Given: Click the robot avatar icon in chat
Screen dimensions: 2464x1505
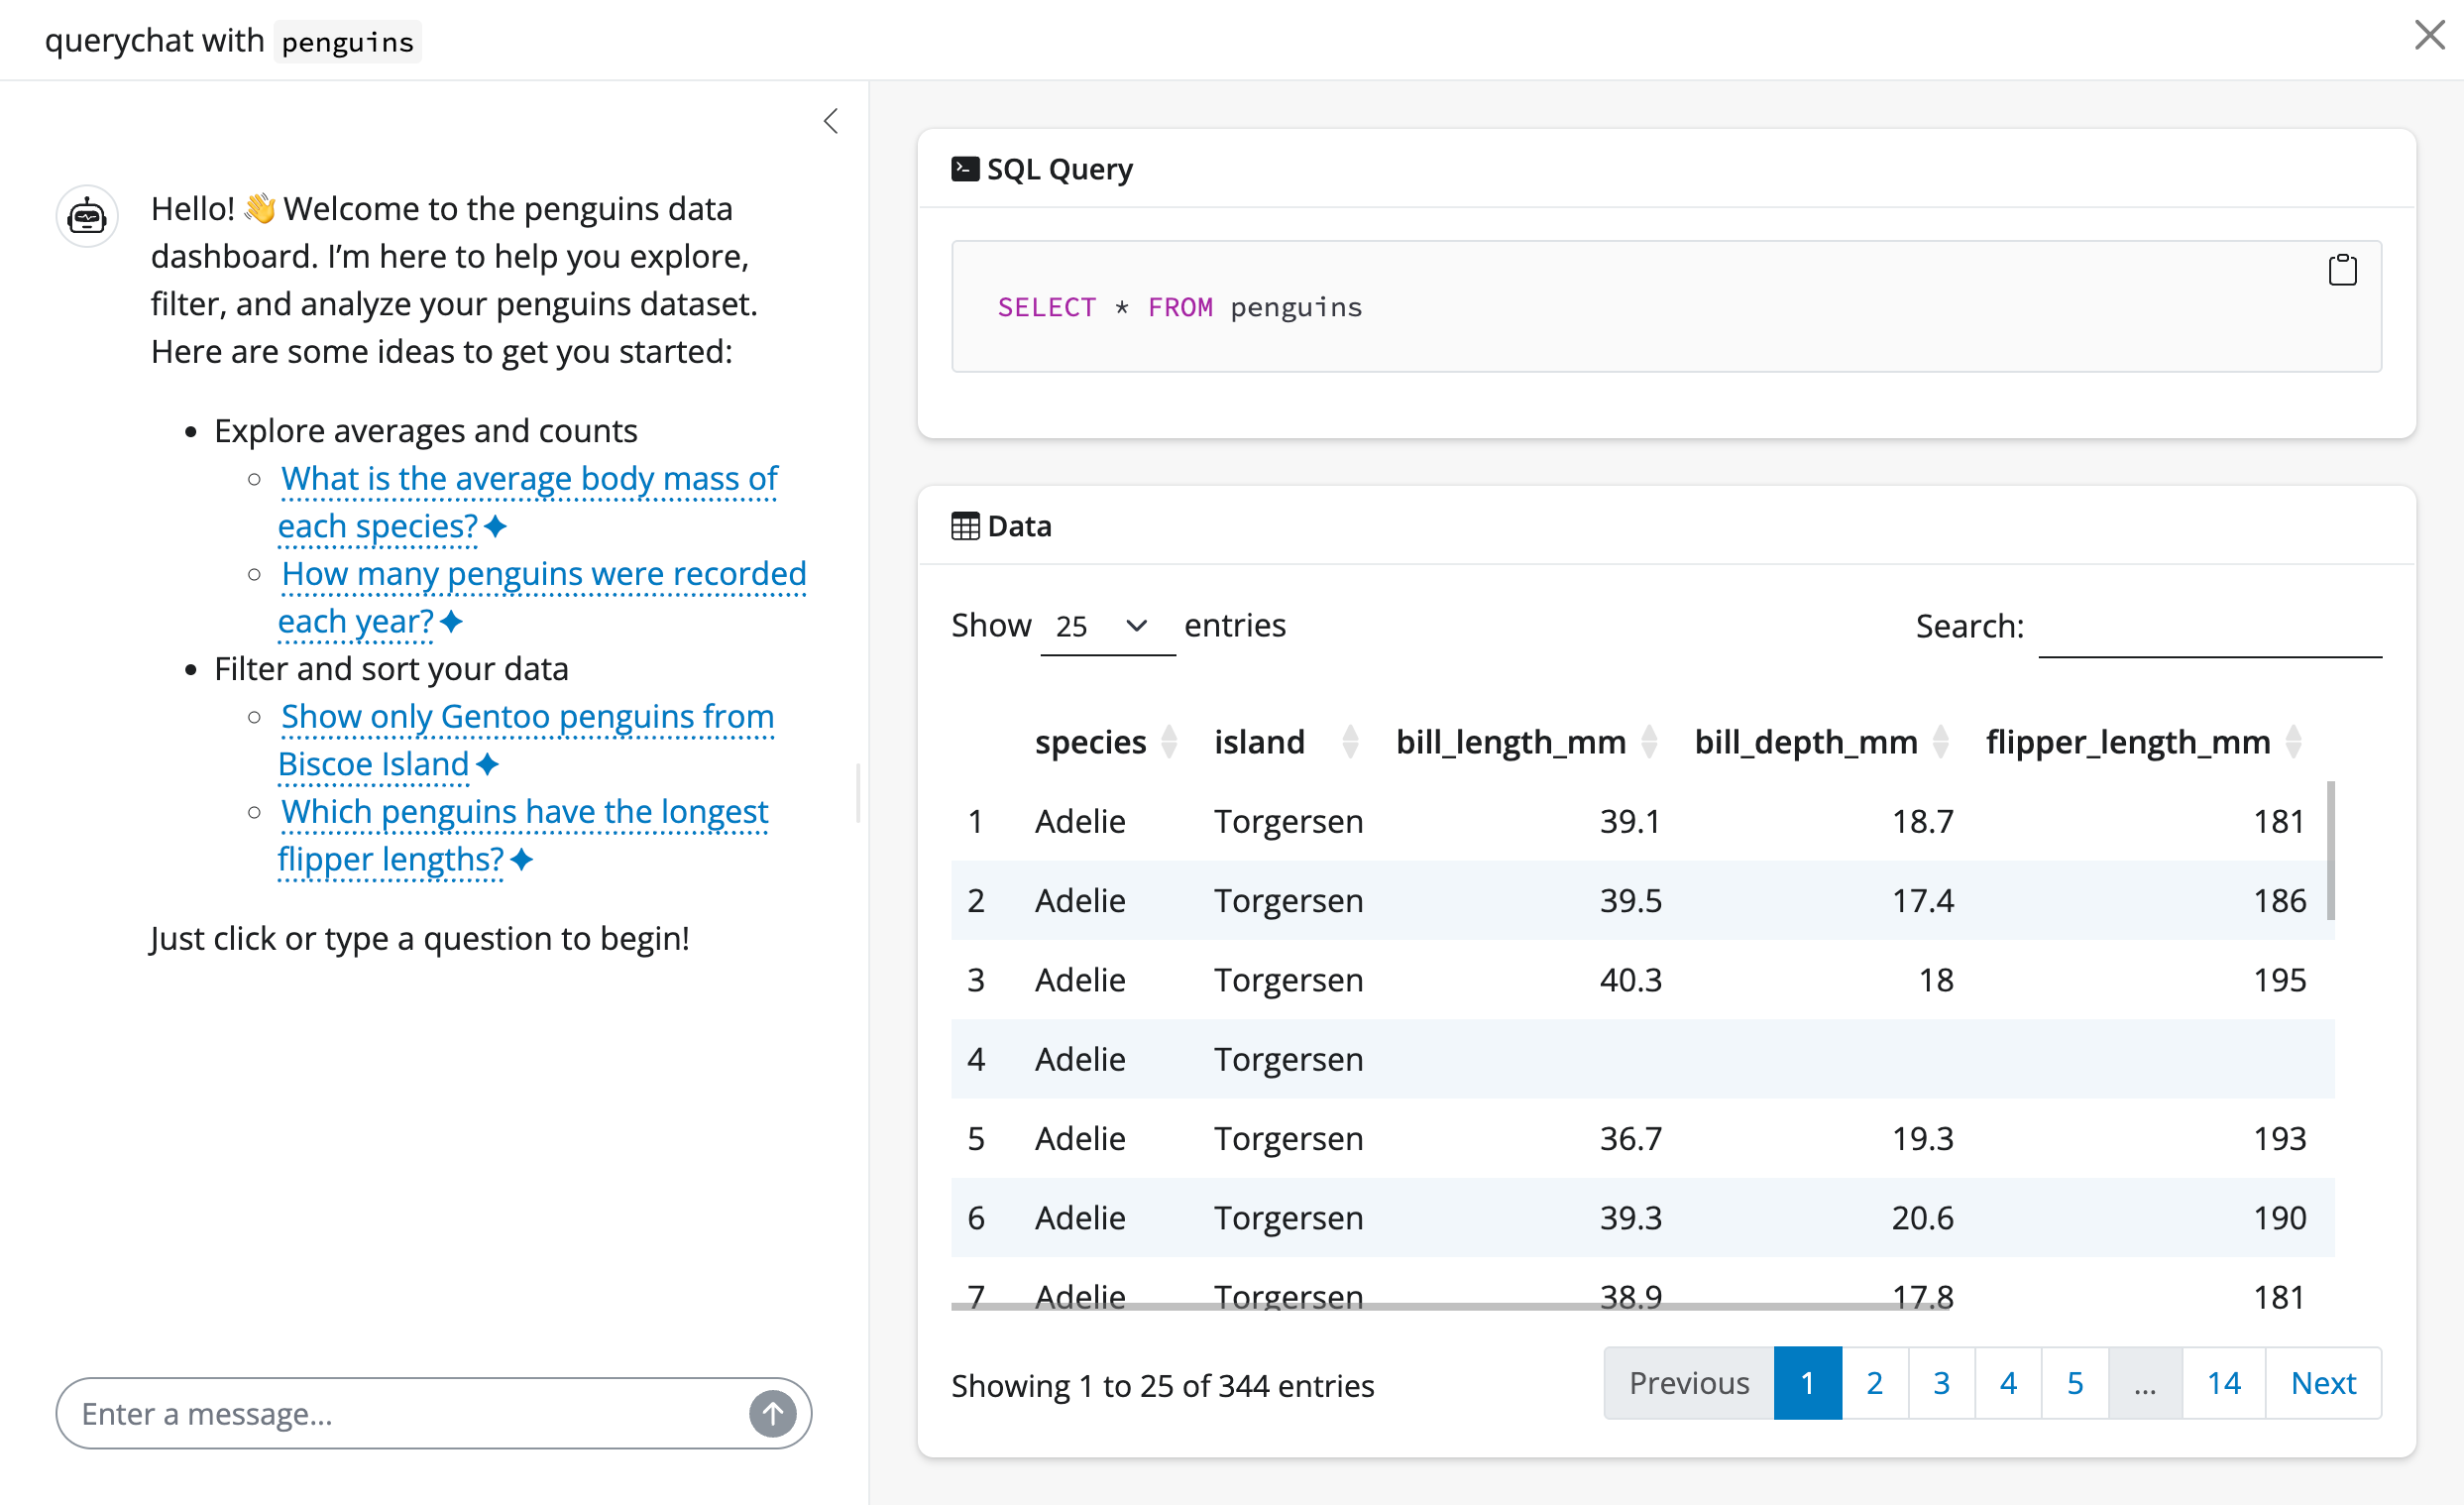Looking at the screenshot, I should pos(86,215).
